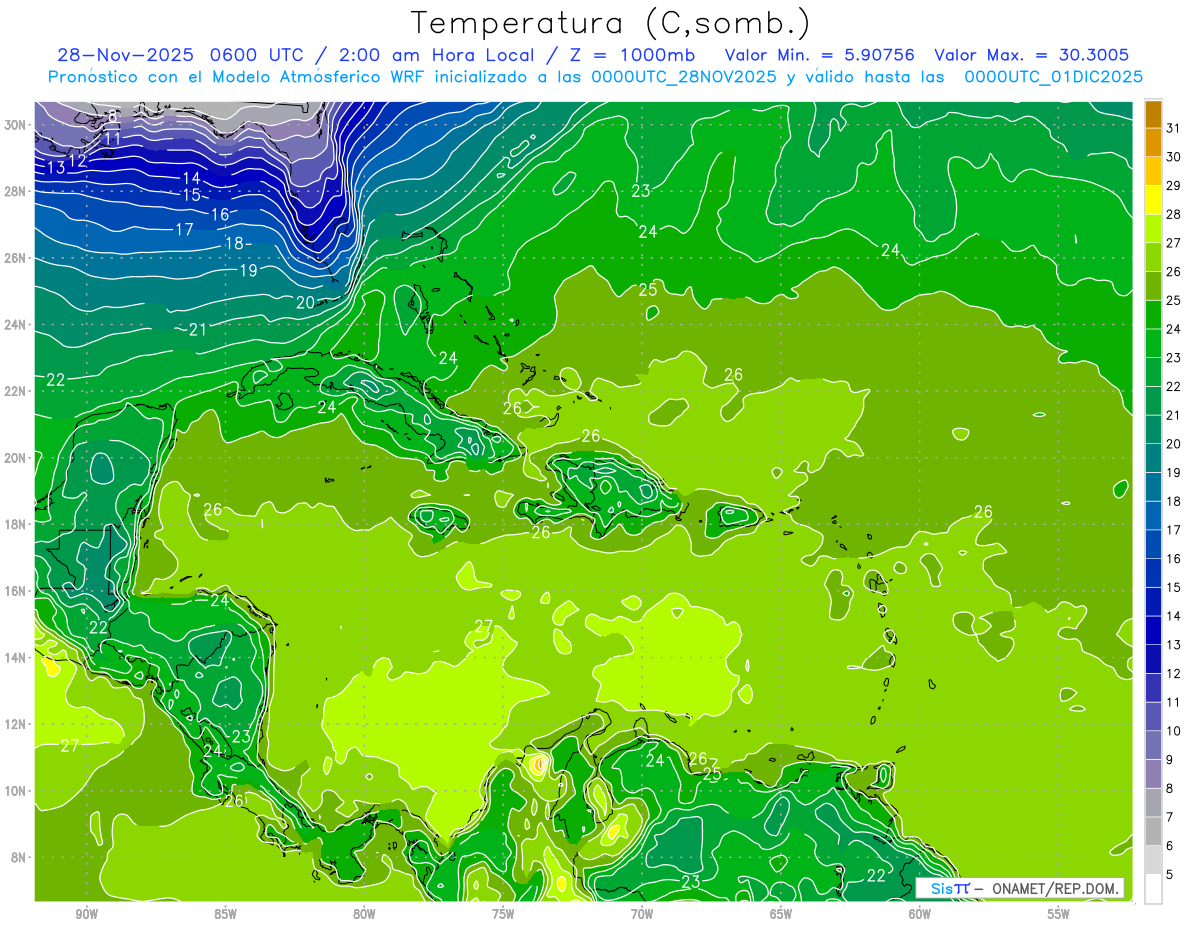The width and height of the screenshot is (1200, 927).
Task: Click the '22N' latitude axis label
Action: pos(16,391)
